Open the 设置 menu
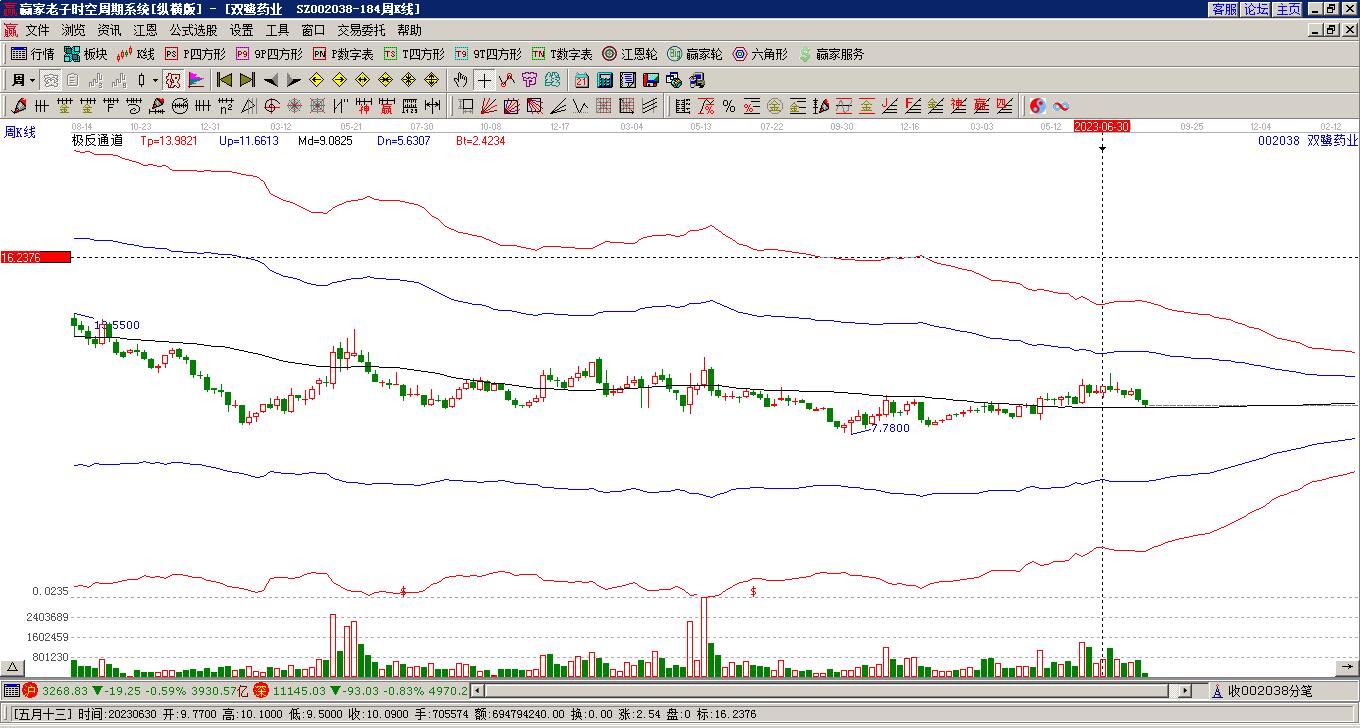This screenshot has height=728, width=1360. (x=241, y=31)
